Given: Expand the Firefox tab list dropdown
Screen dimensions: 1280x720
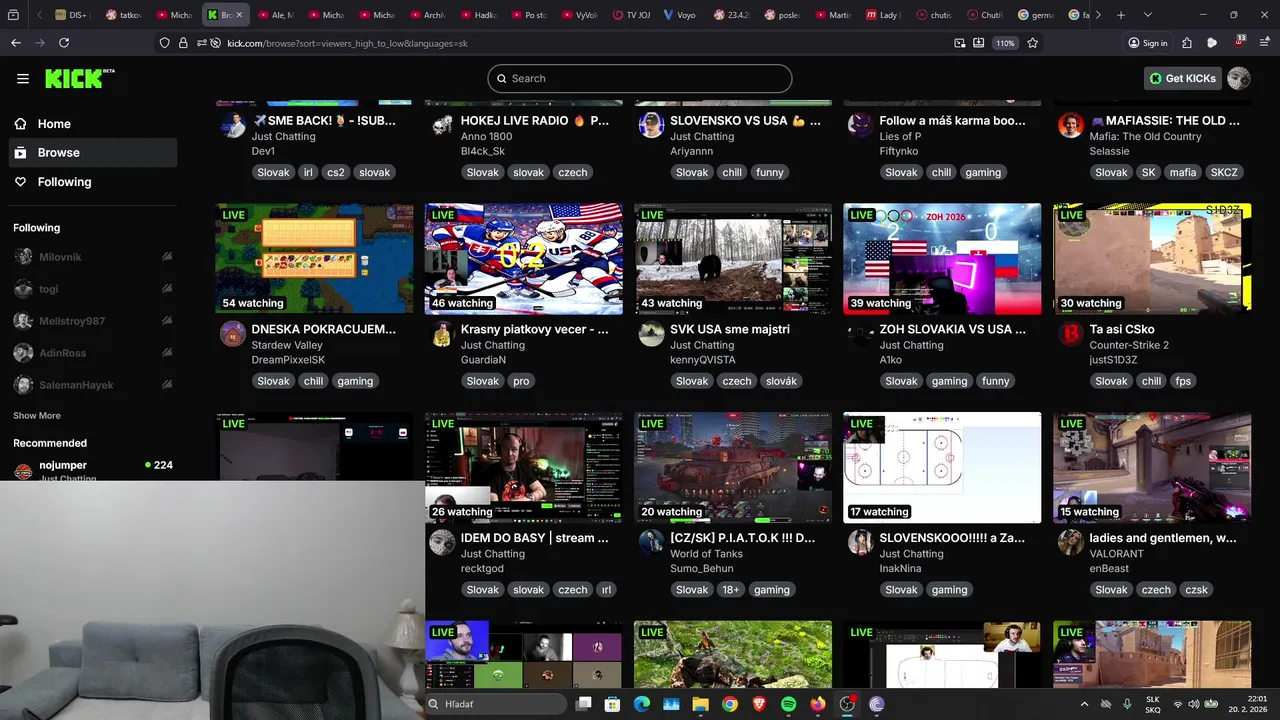Looking at the screenshot, I should pyautogui.click(x=1147, y=15).
